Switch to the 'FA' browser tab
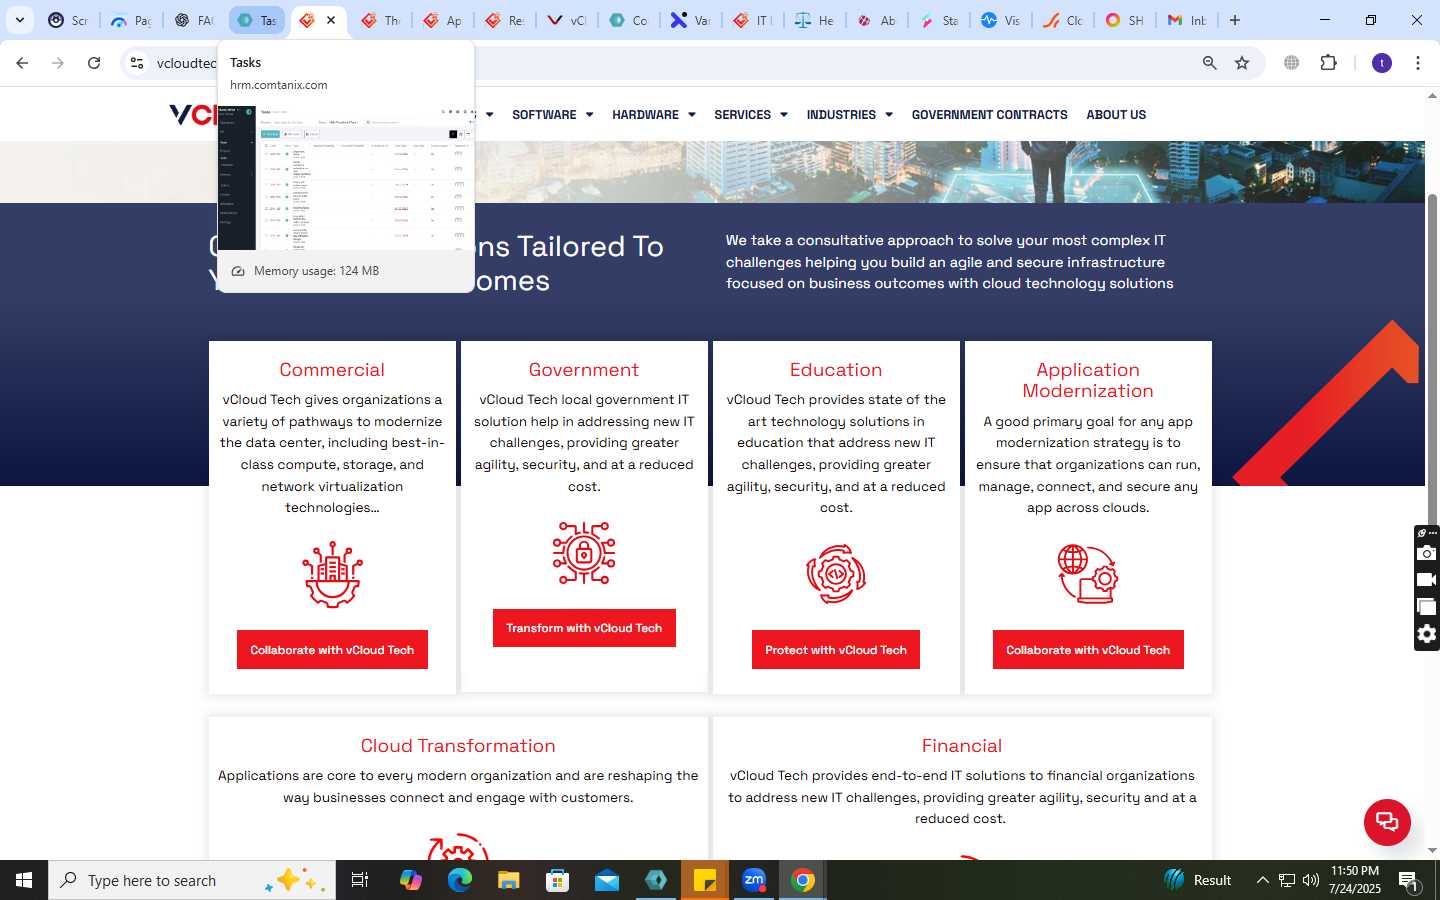1440x900 pixels. point(193,20)
